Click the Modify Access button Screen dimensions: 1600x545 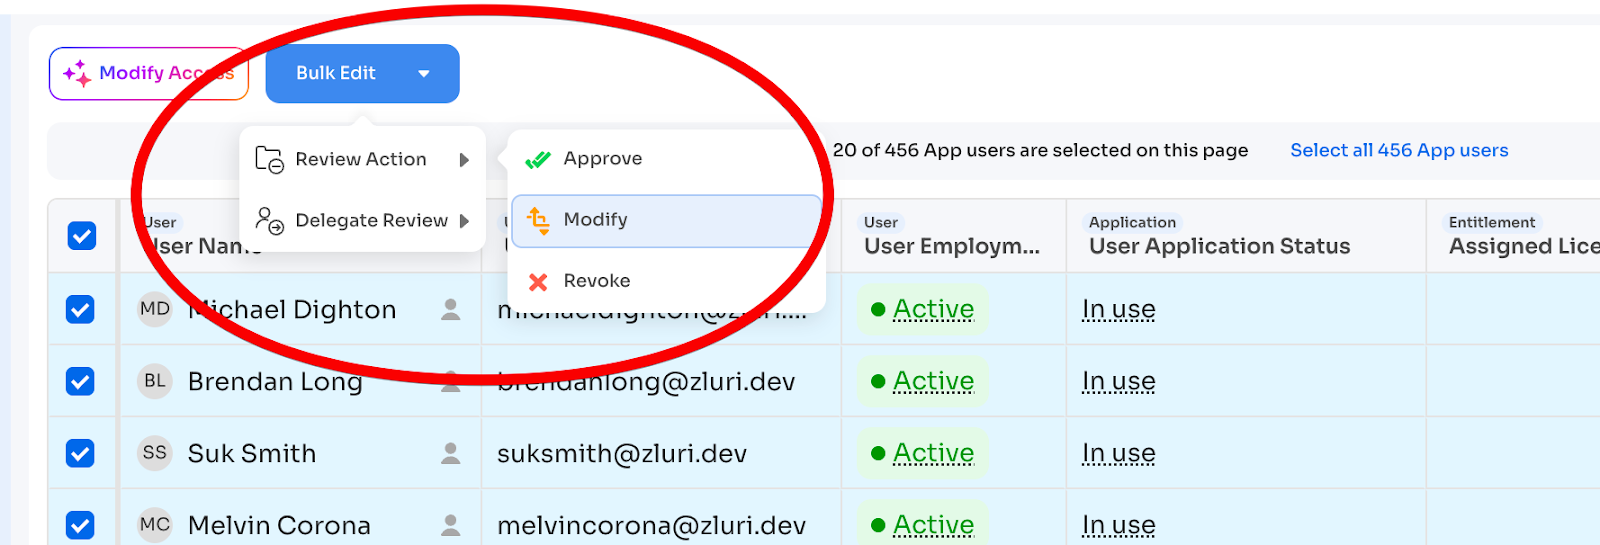148,74
